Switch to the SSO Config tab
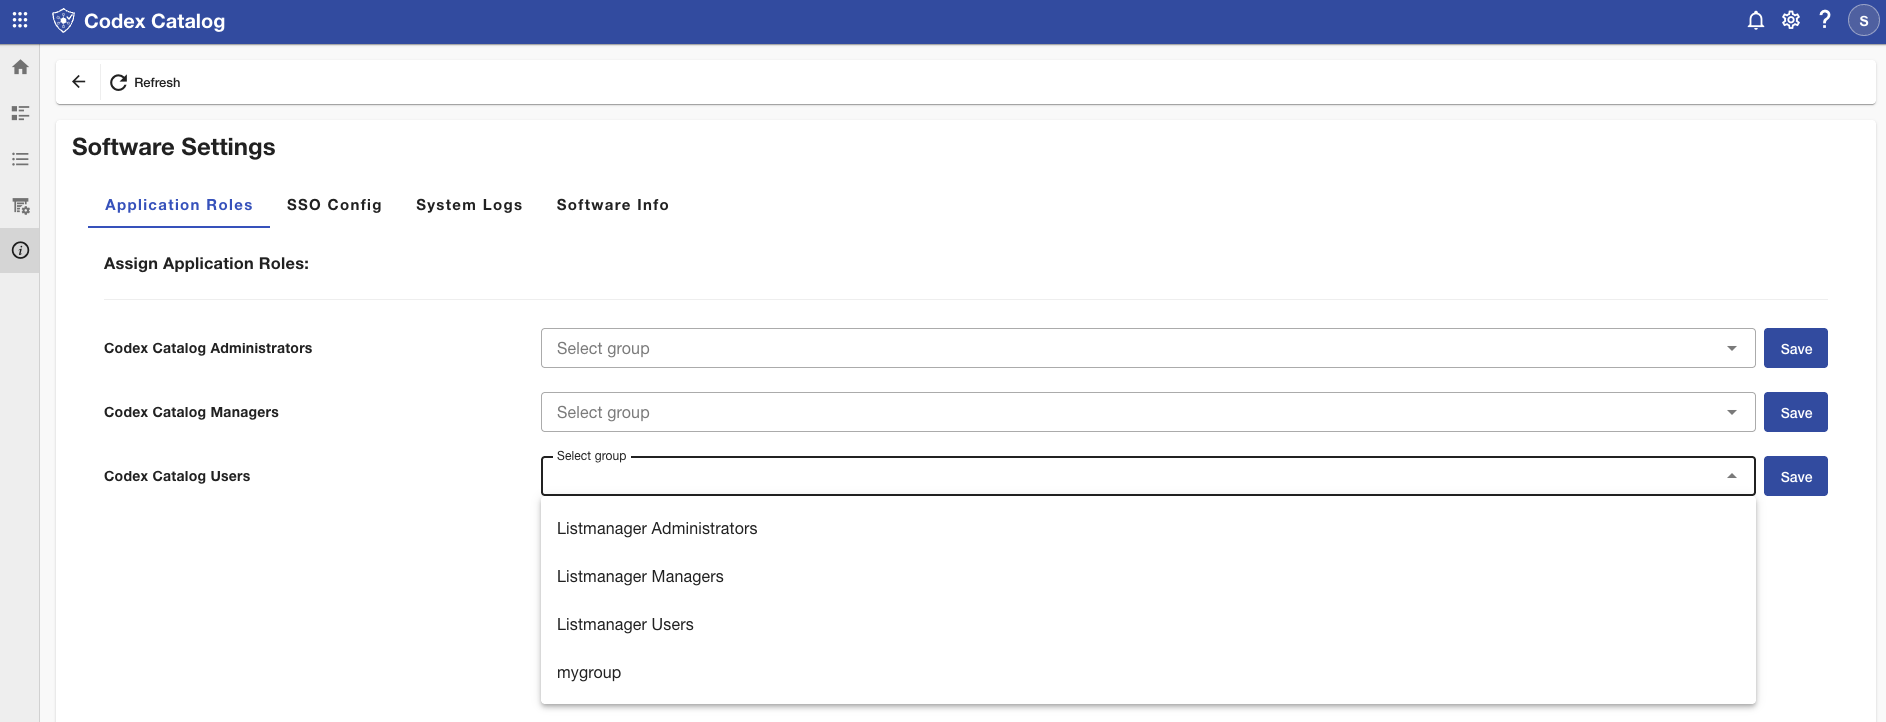This screenshot has width=1886, height=722. click(334, 205)
